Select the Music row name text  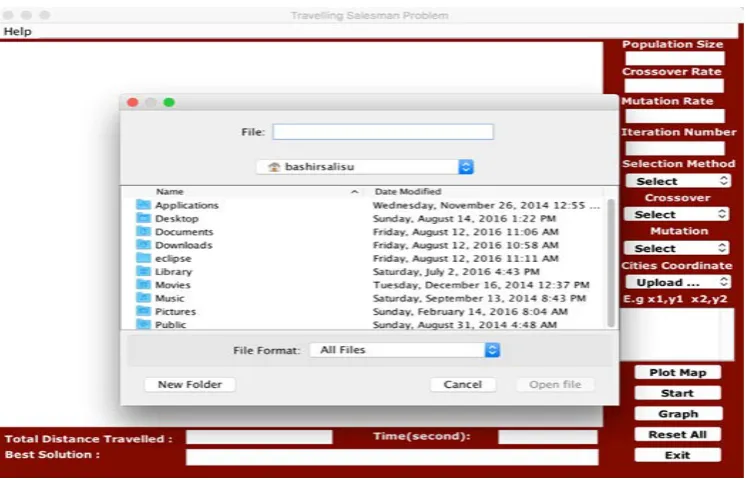pos(170,299)
